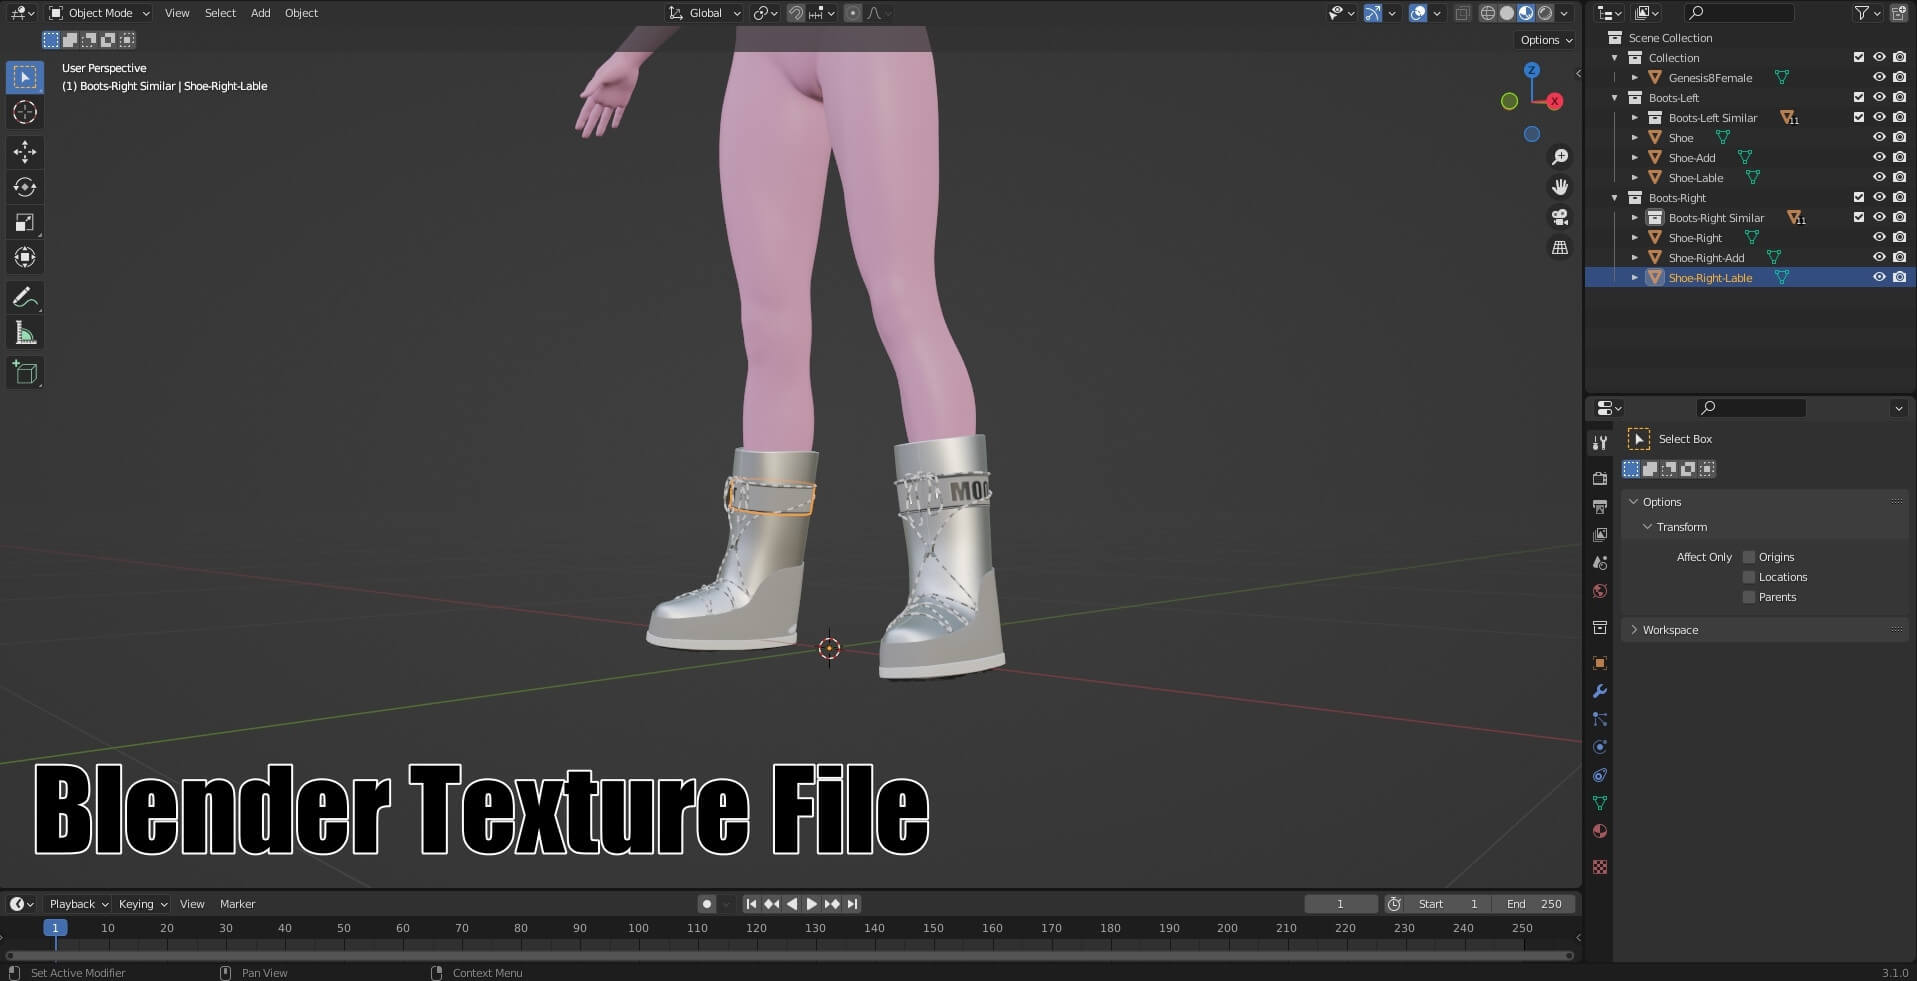
Task: Open the timeline Marker menu
Action: point(238,904)
